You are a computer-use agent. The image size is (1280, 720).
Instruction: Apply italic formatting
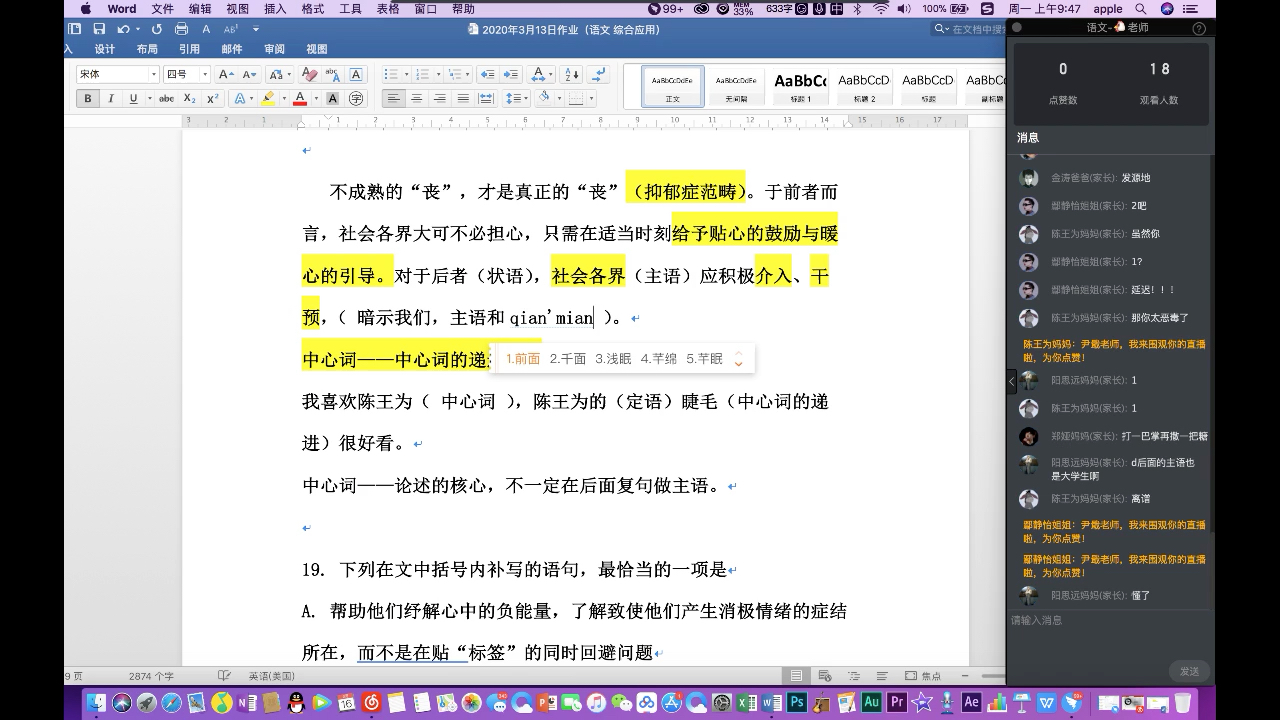[x=111, y=98]
